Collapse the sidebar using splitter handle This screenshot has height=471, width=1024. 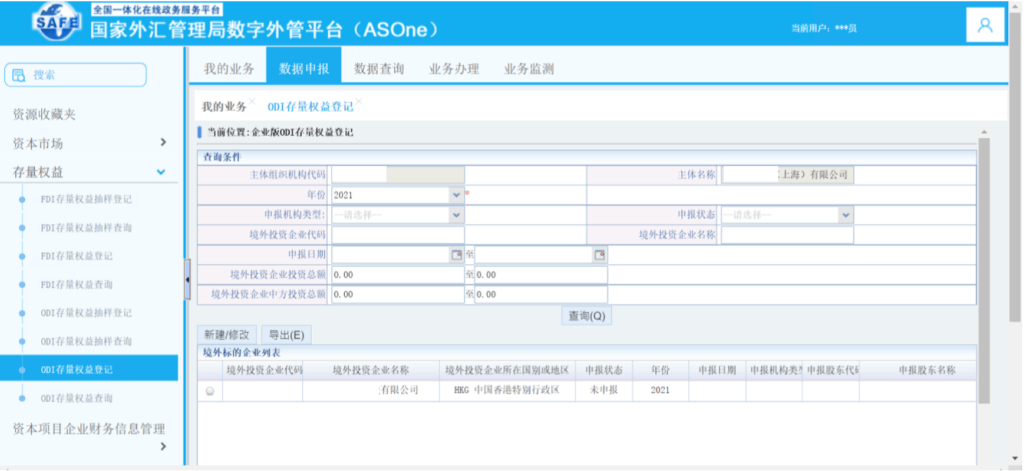[187, 281]
